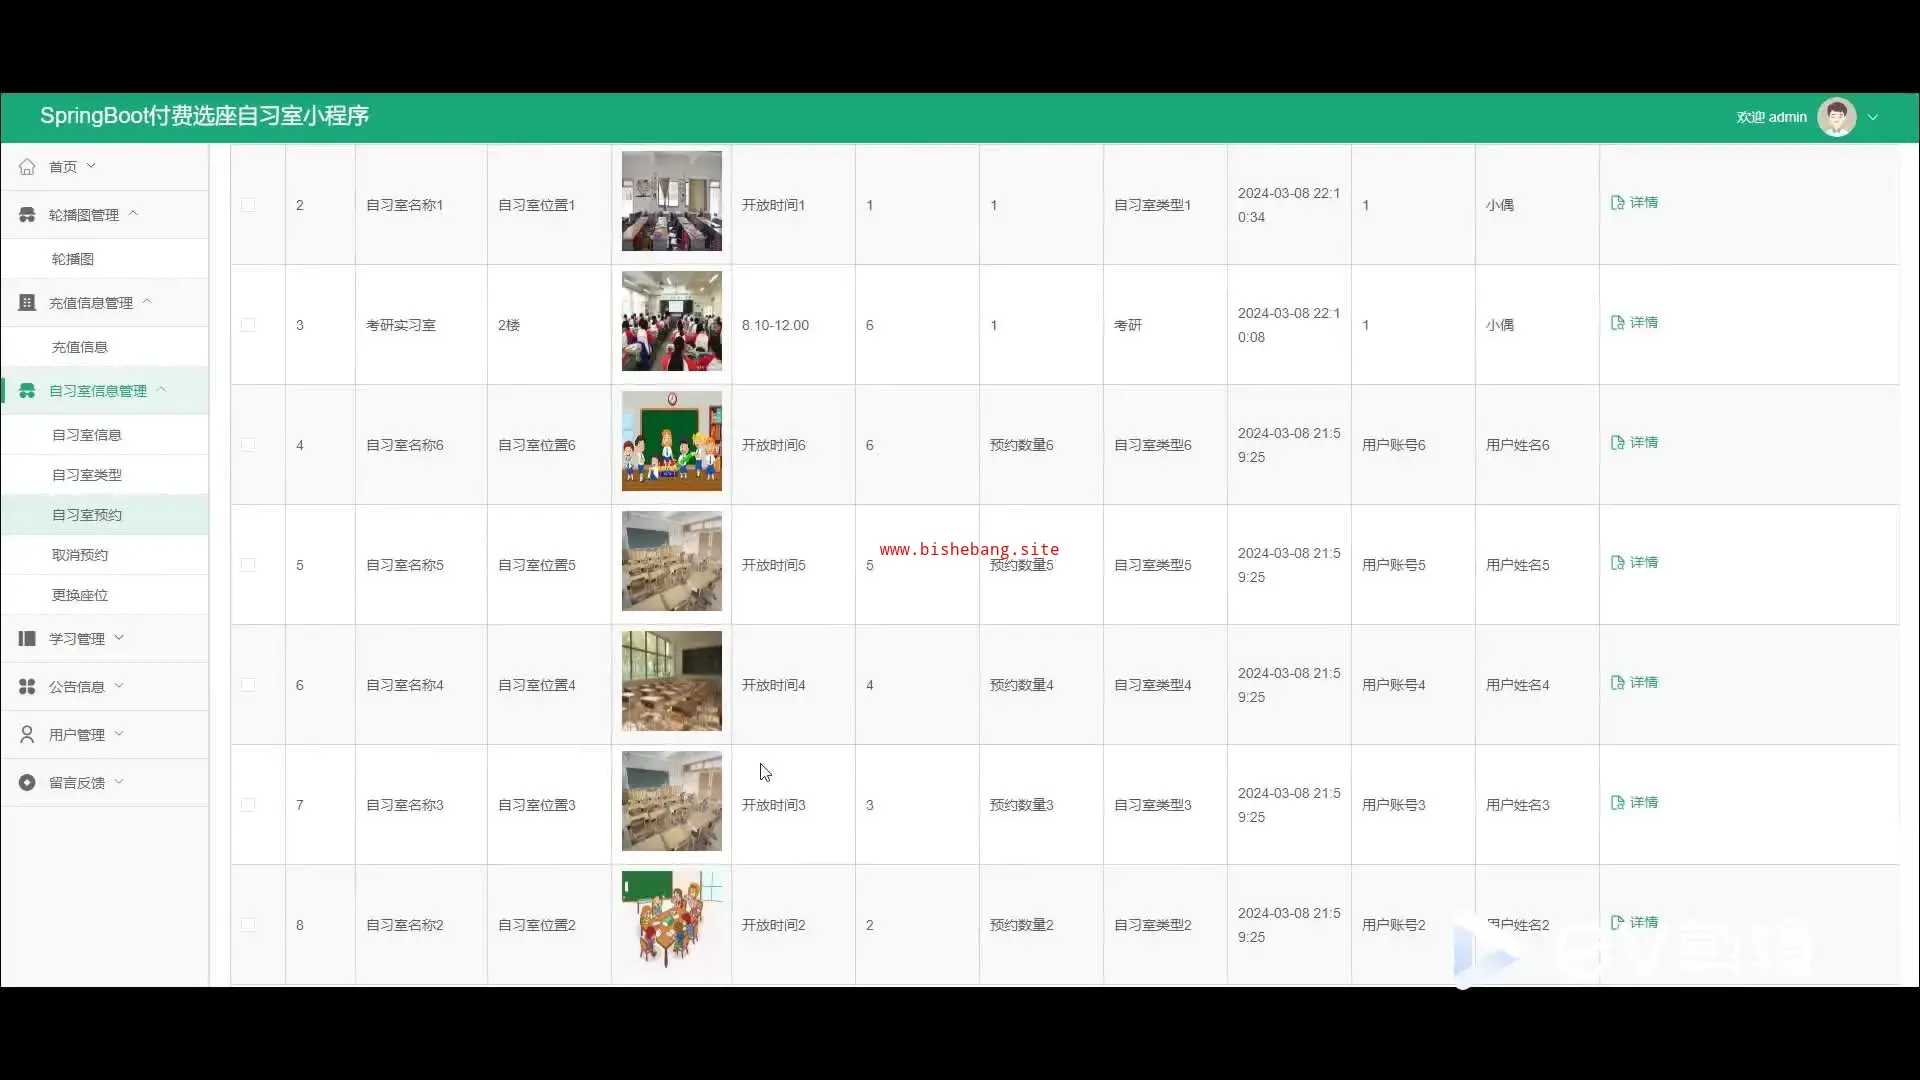Click the 充值信息管理 building icon
This screenshot has width=1920, height=1080.
[27, 303]
